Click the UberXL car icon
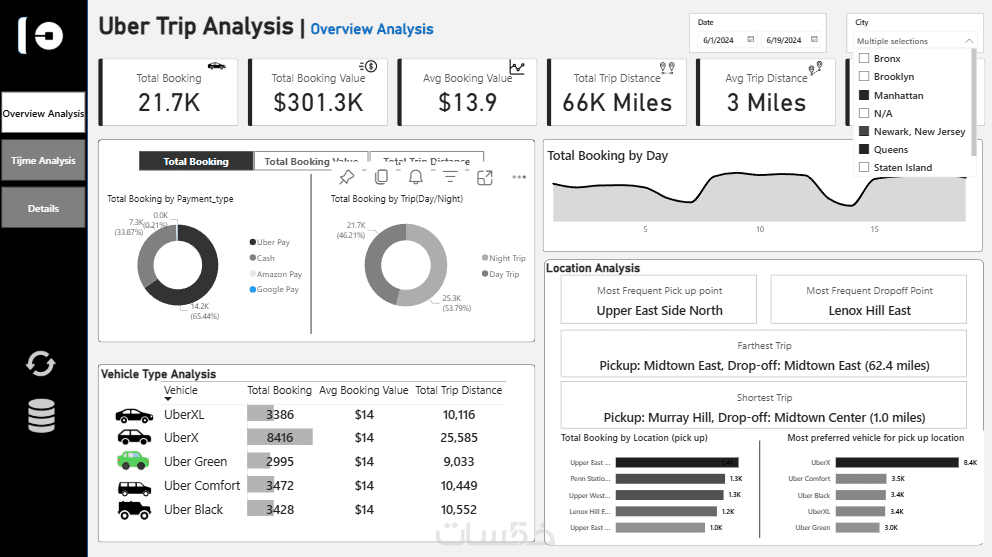992x557 pixels. coord(134,415)
